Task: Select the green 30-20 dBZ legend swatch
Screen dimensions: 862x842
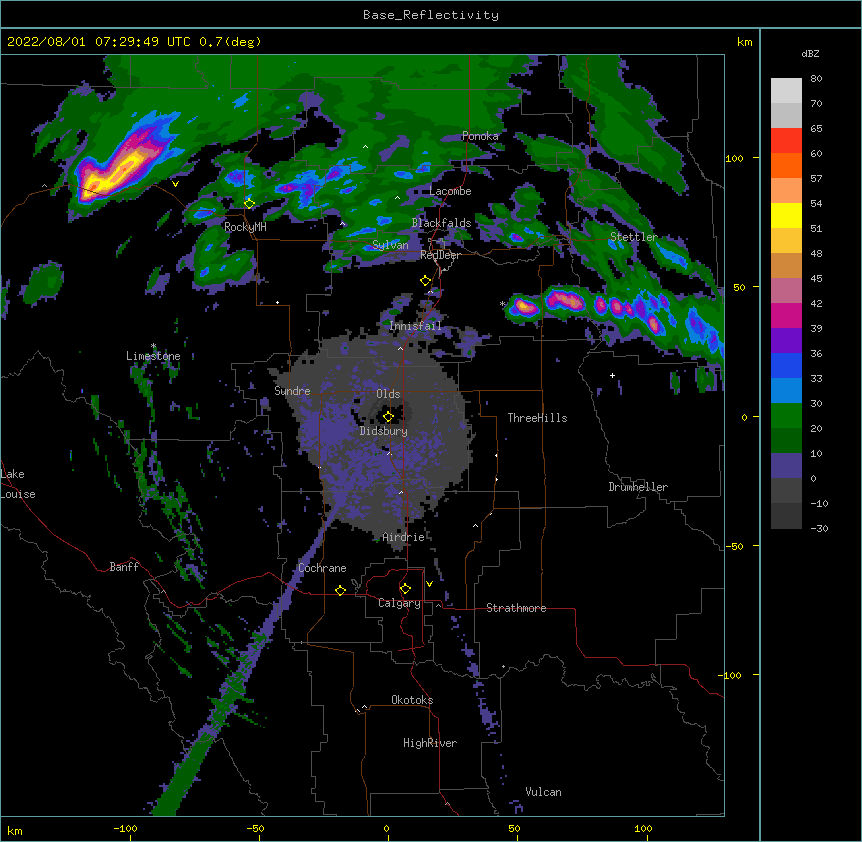Action: (786, 416)
